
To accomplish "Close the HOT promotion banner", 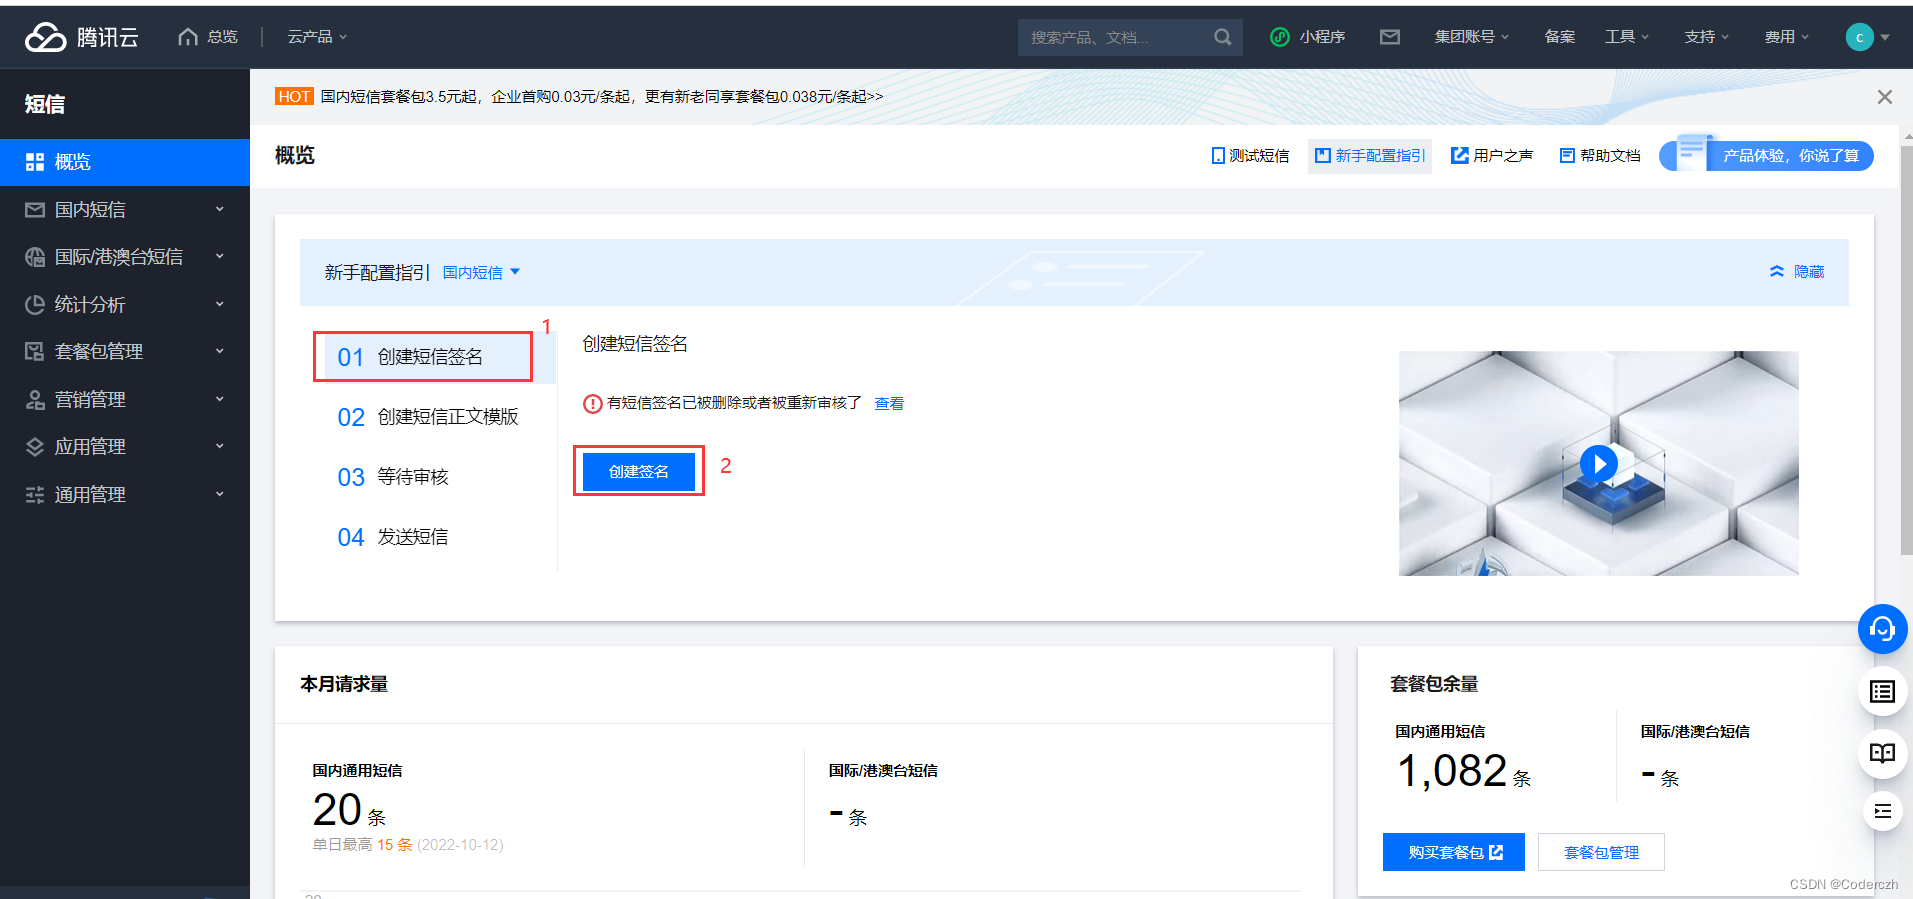I will point(1884,97).
